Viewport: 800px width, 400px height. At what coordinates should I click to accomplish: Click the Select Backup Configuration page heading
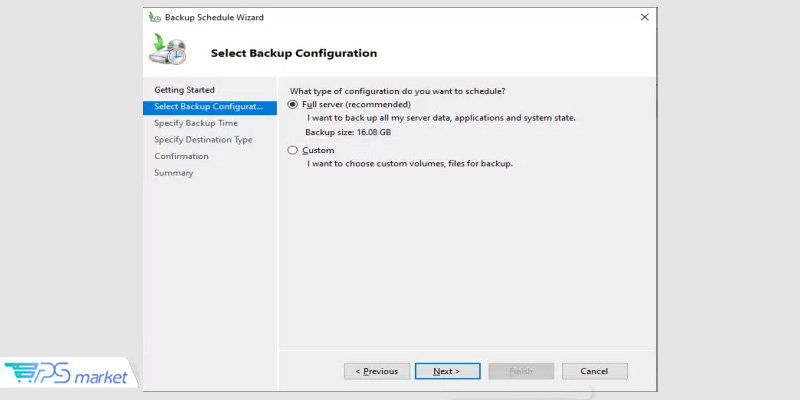(x=293, y=53)
